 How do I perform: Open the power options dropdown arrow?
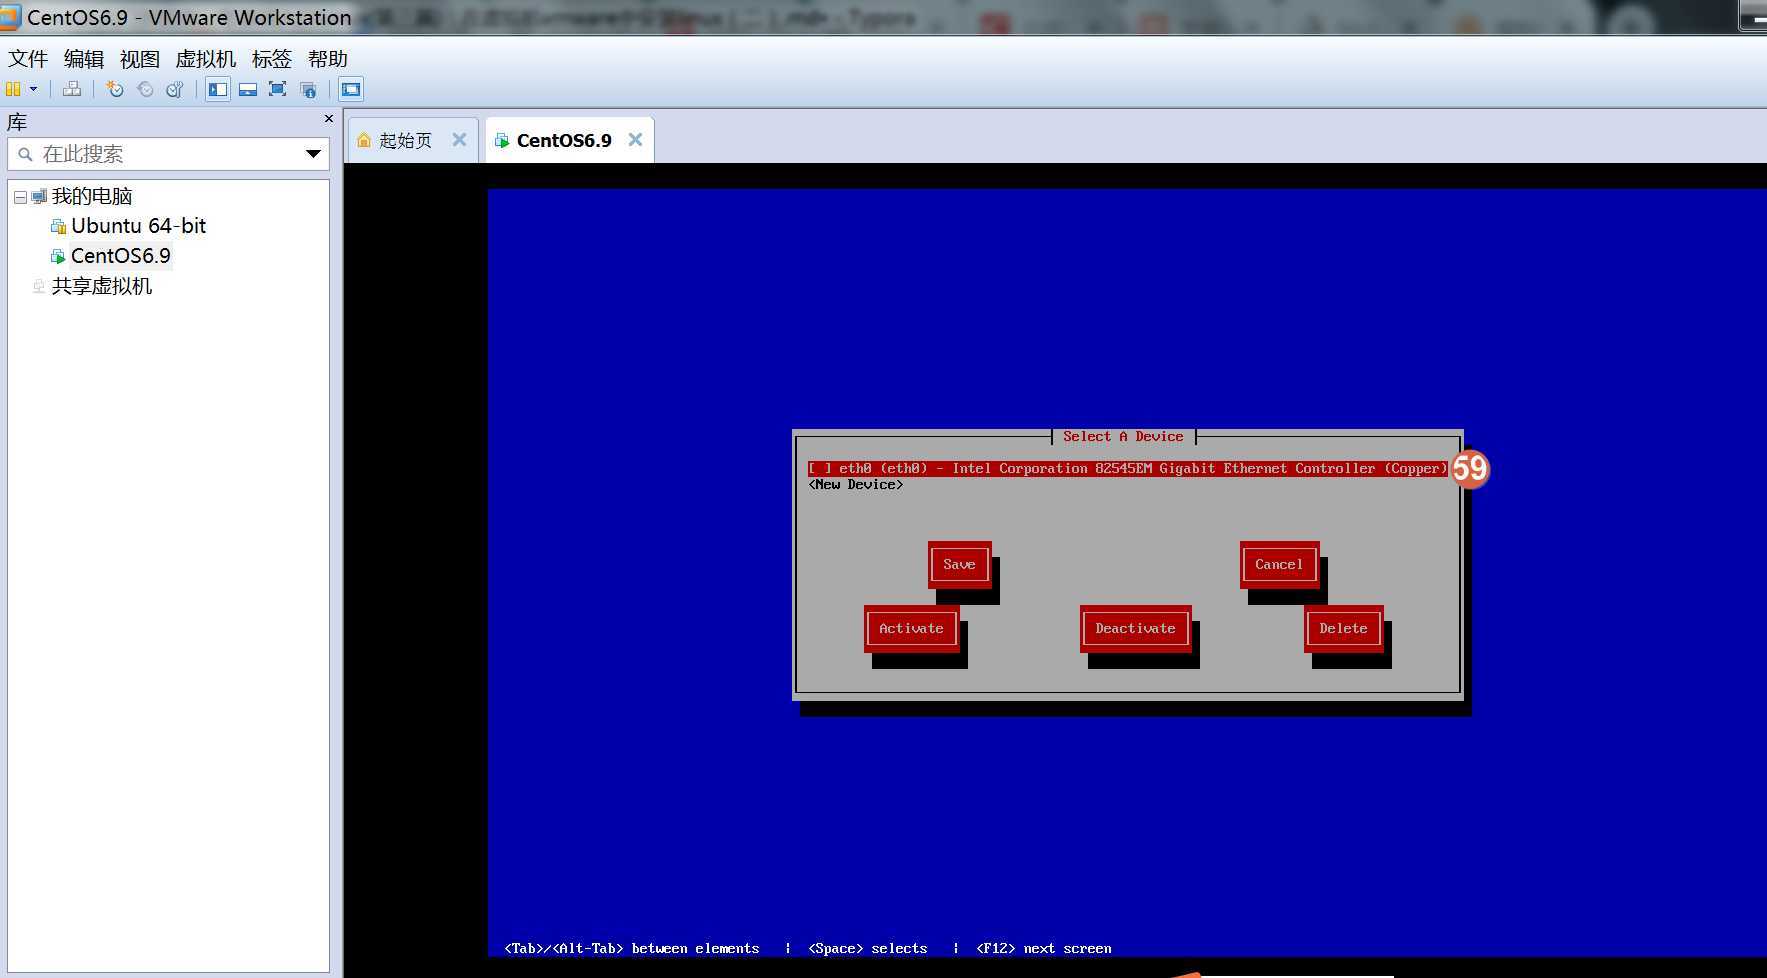tap(33, 89)
